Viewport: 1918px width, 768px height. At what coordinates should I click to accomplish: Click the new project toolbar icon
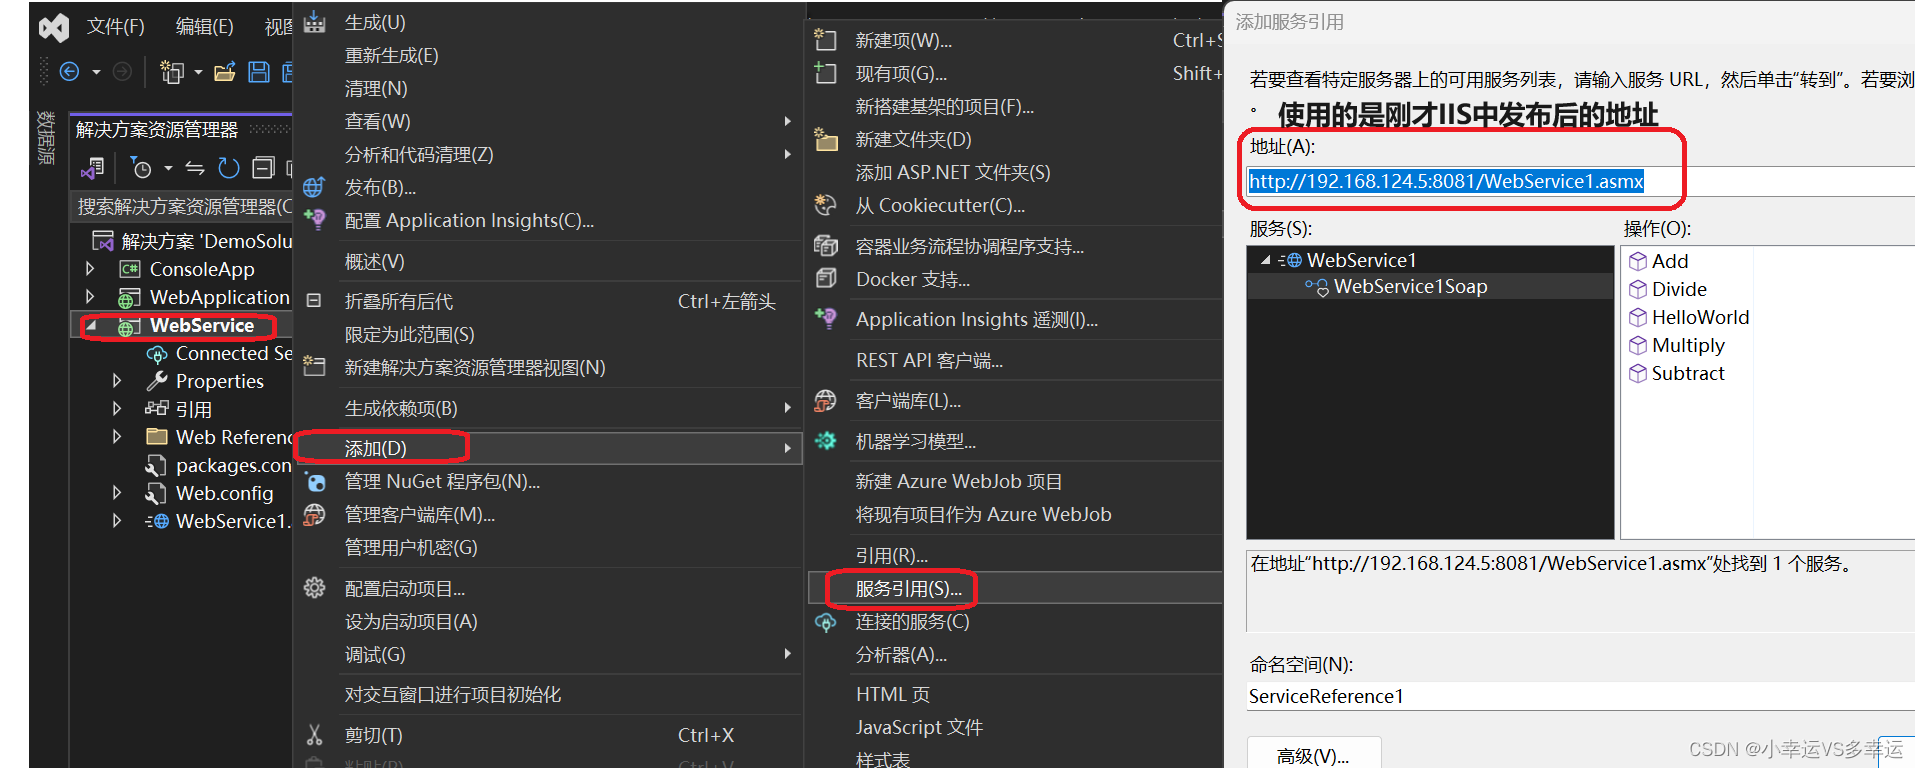pyautogui.click(x=172, y=72)
